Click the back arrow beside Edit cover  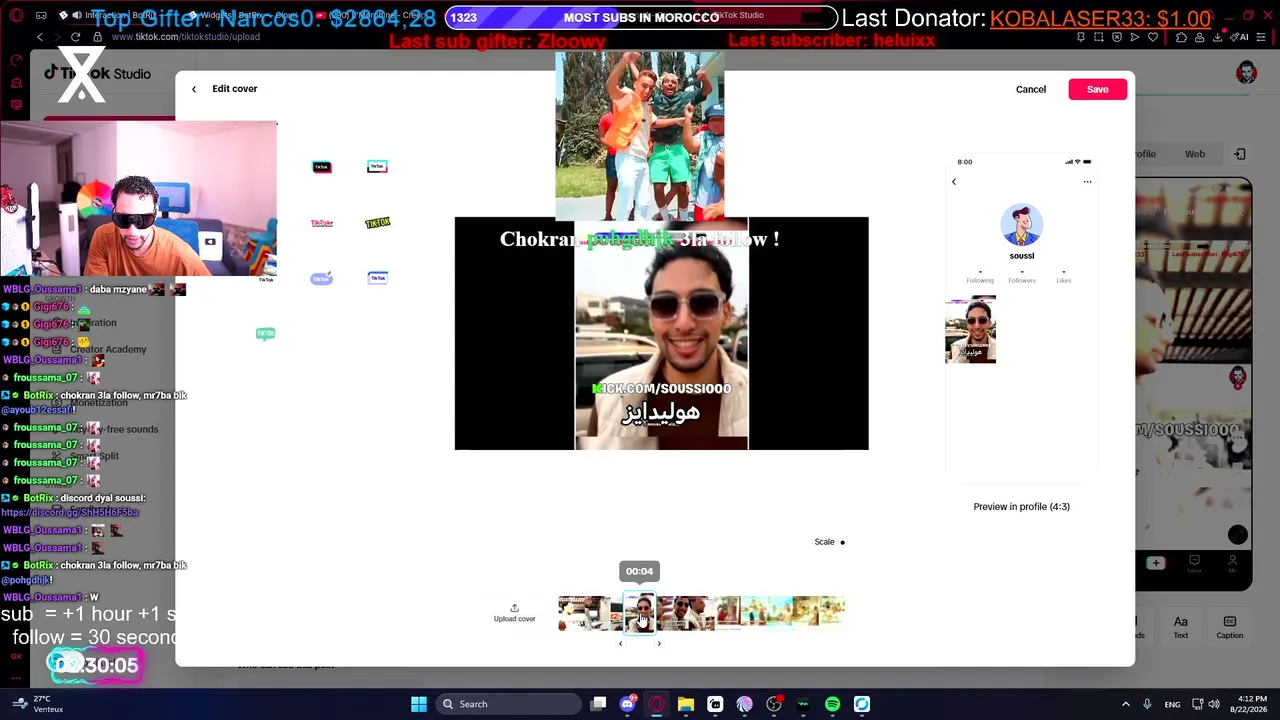[194, 89]
